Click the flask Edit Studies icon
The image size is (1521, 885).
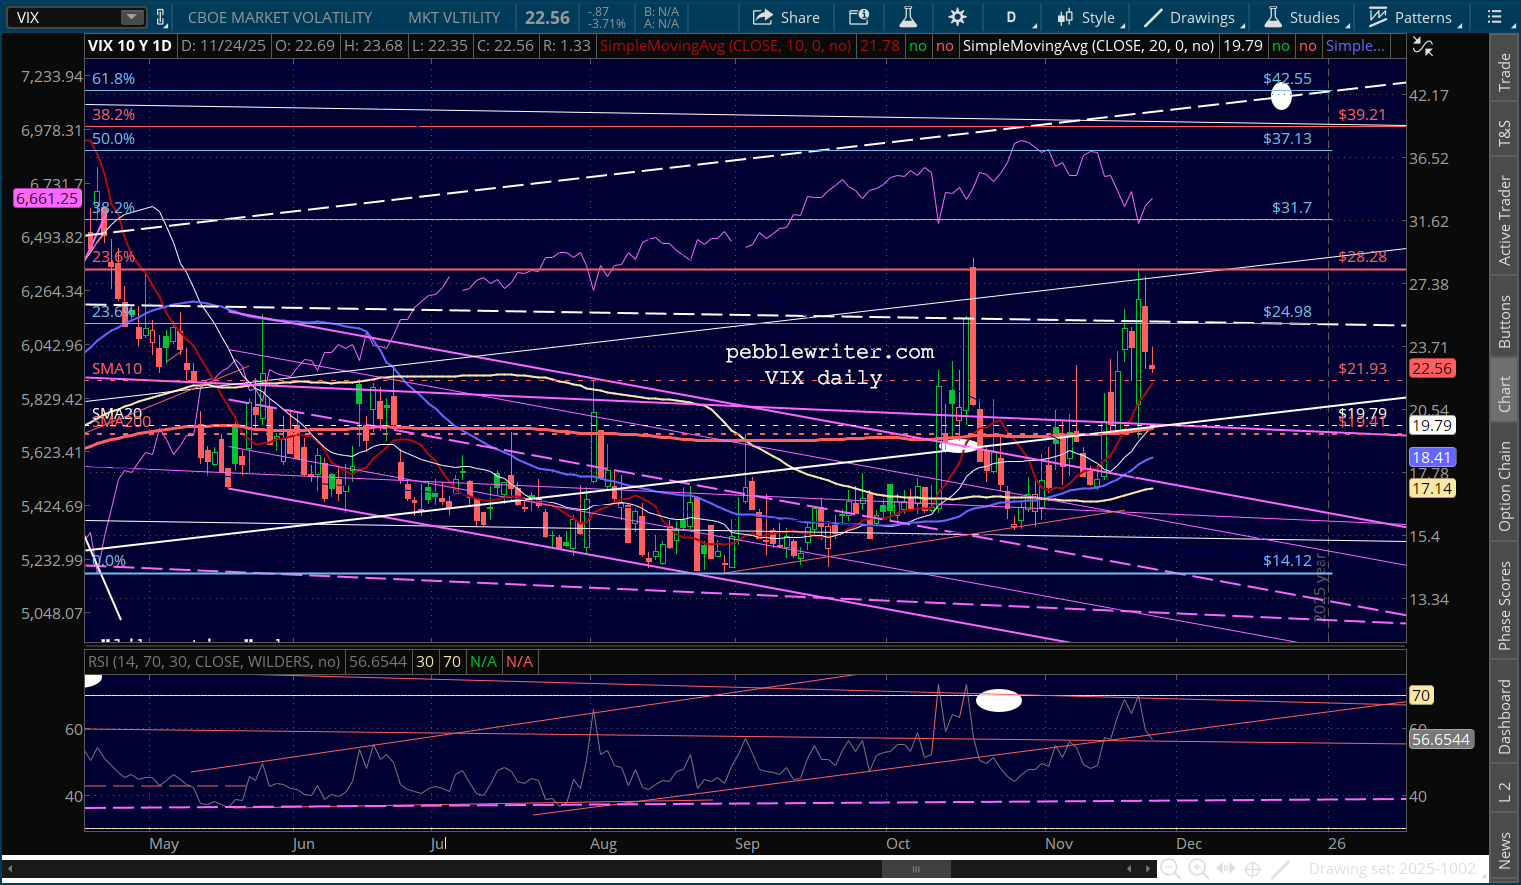908,17
